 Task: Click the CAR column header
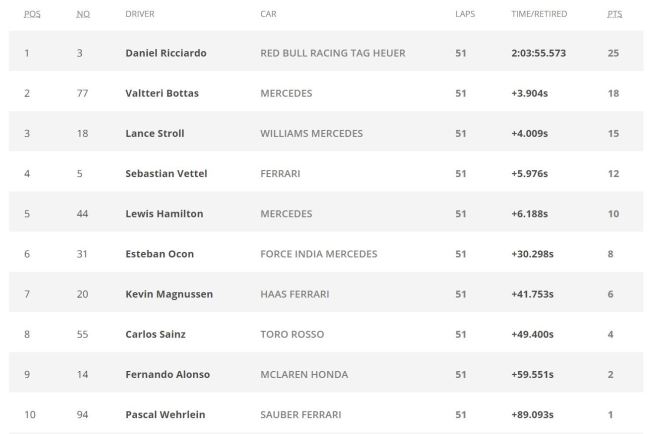click(268, 15)
